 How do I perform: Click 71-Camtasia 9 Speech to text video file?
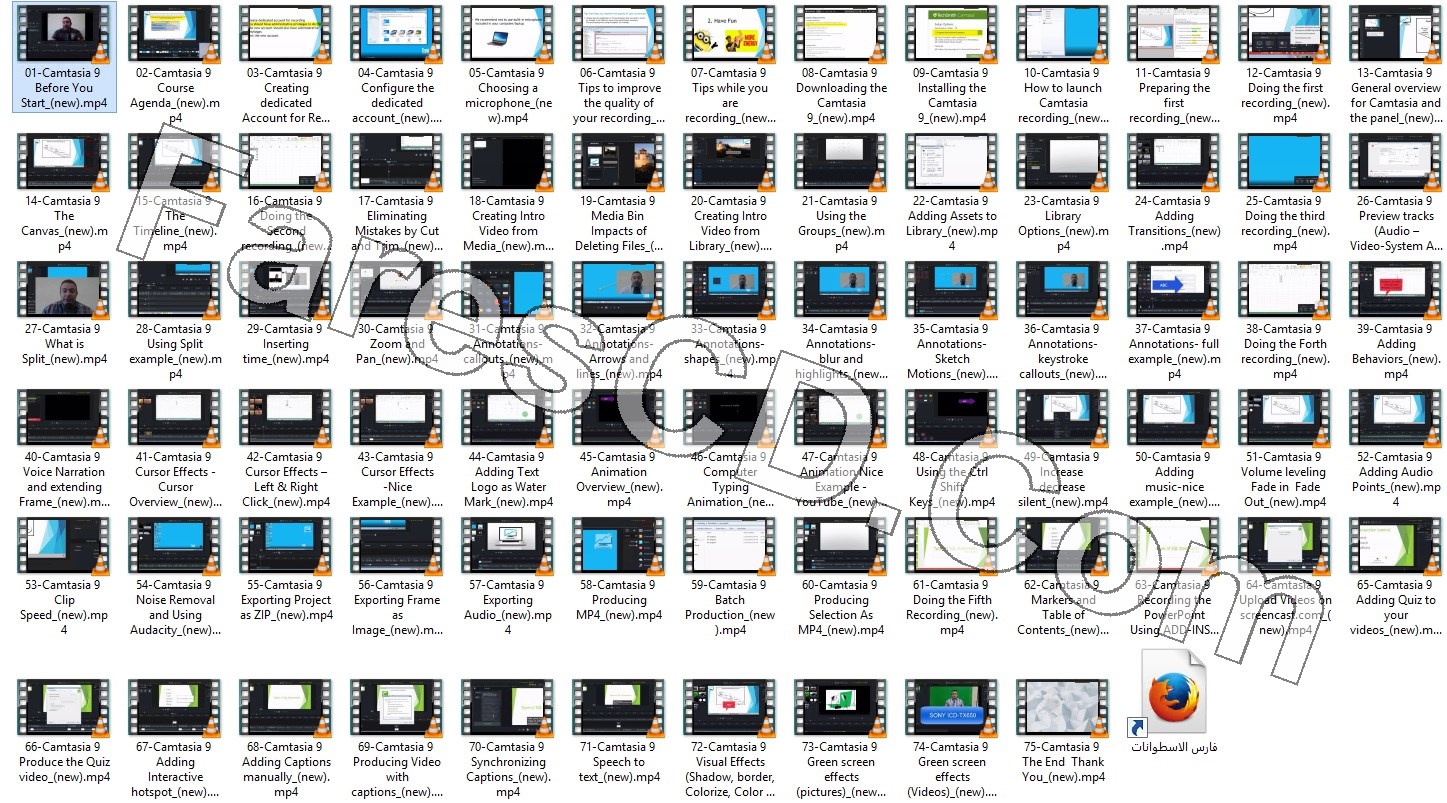click(619, 731)
